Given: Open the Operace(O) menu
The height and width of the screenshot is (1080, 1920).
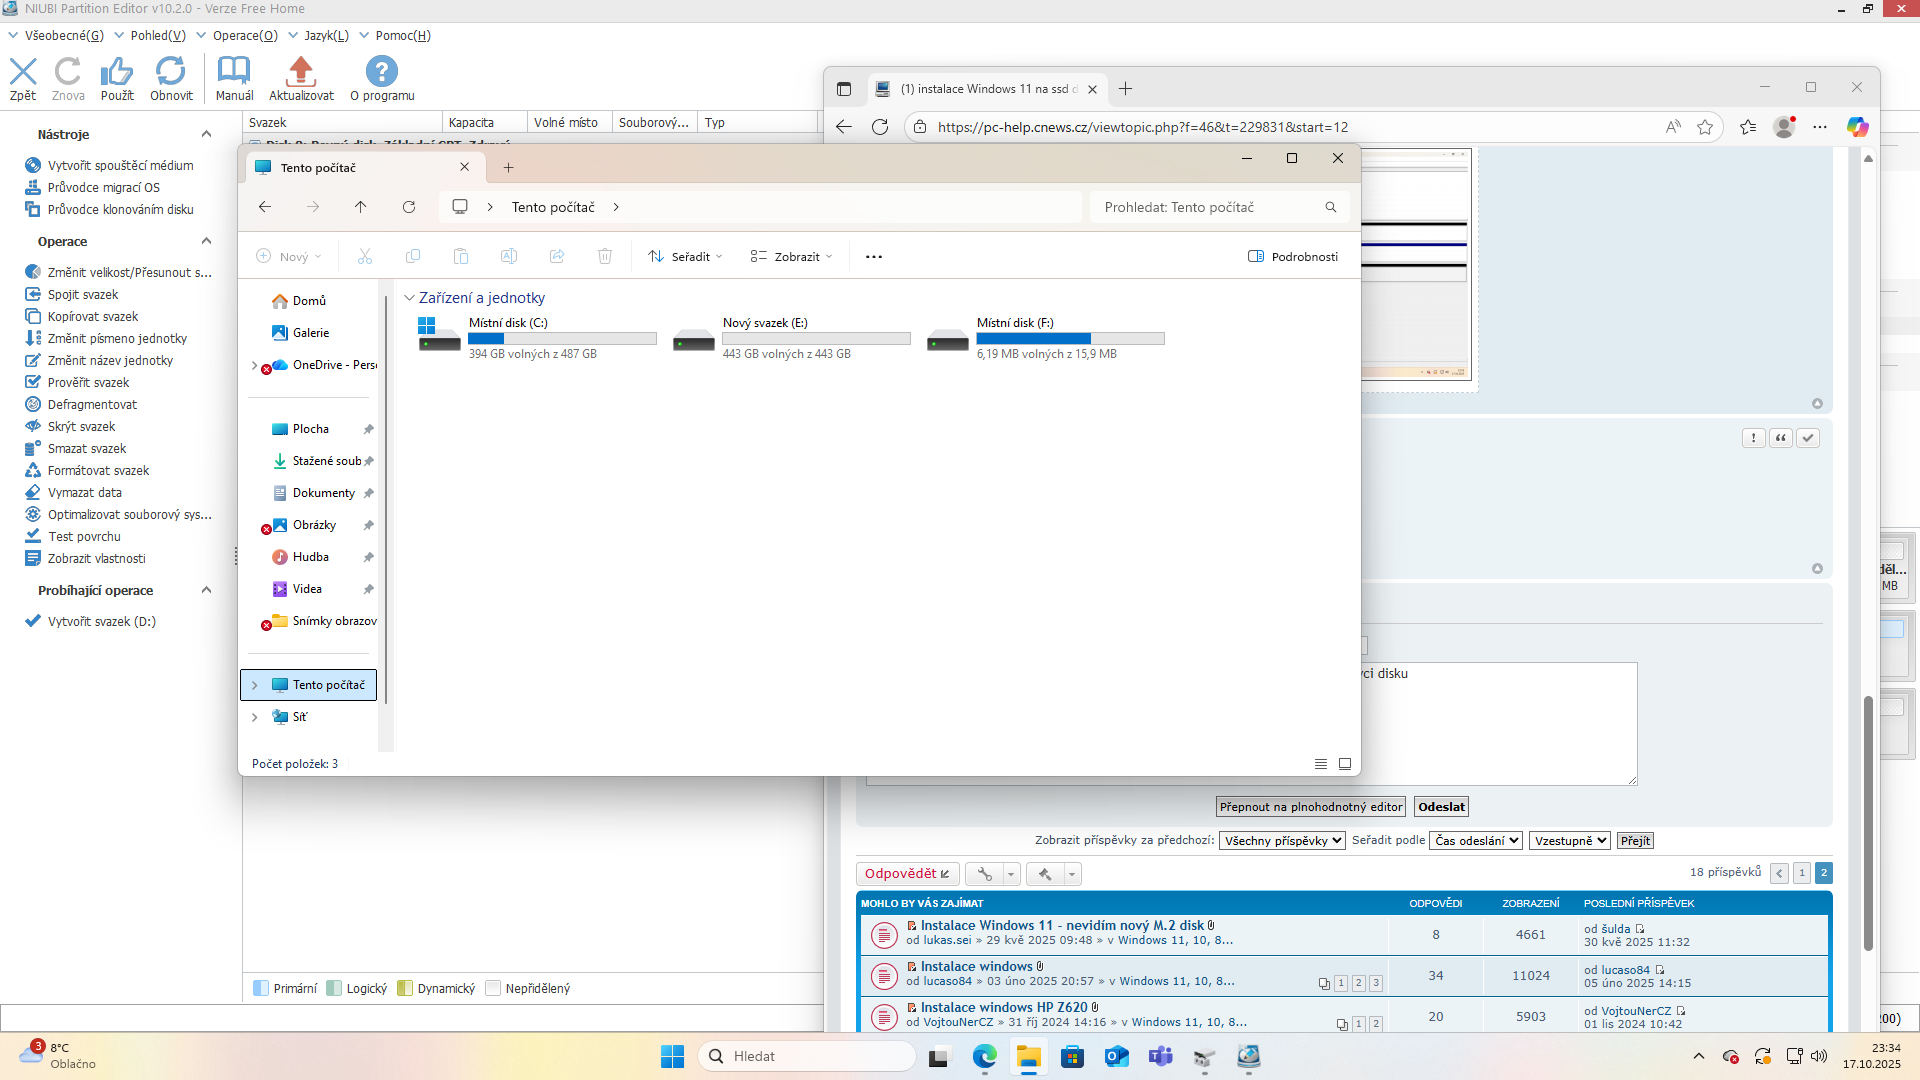Looking at the screenshot, I should tap(245, 36).
